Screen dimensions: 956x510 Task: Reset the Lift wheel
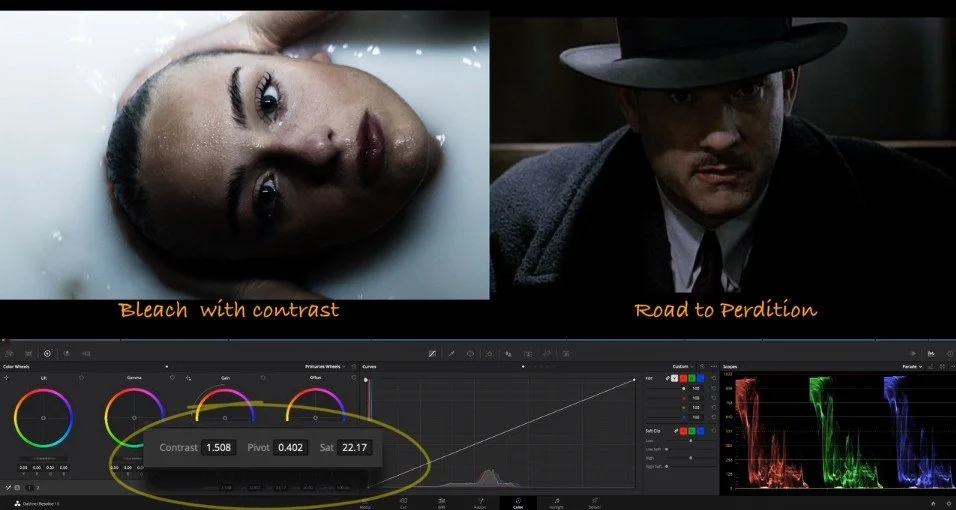(x=81, y=378)
